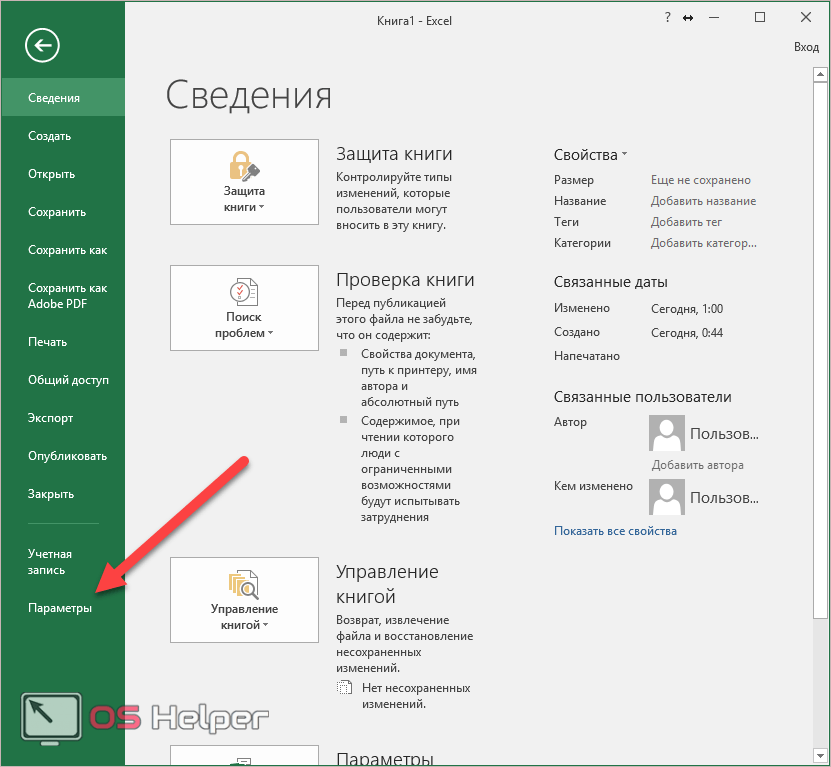
Task: Click the question mark help icon
Action: coord(668,18)
